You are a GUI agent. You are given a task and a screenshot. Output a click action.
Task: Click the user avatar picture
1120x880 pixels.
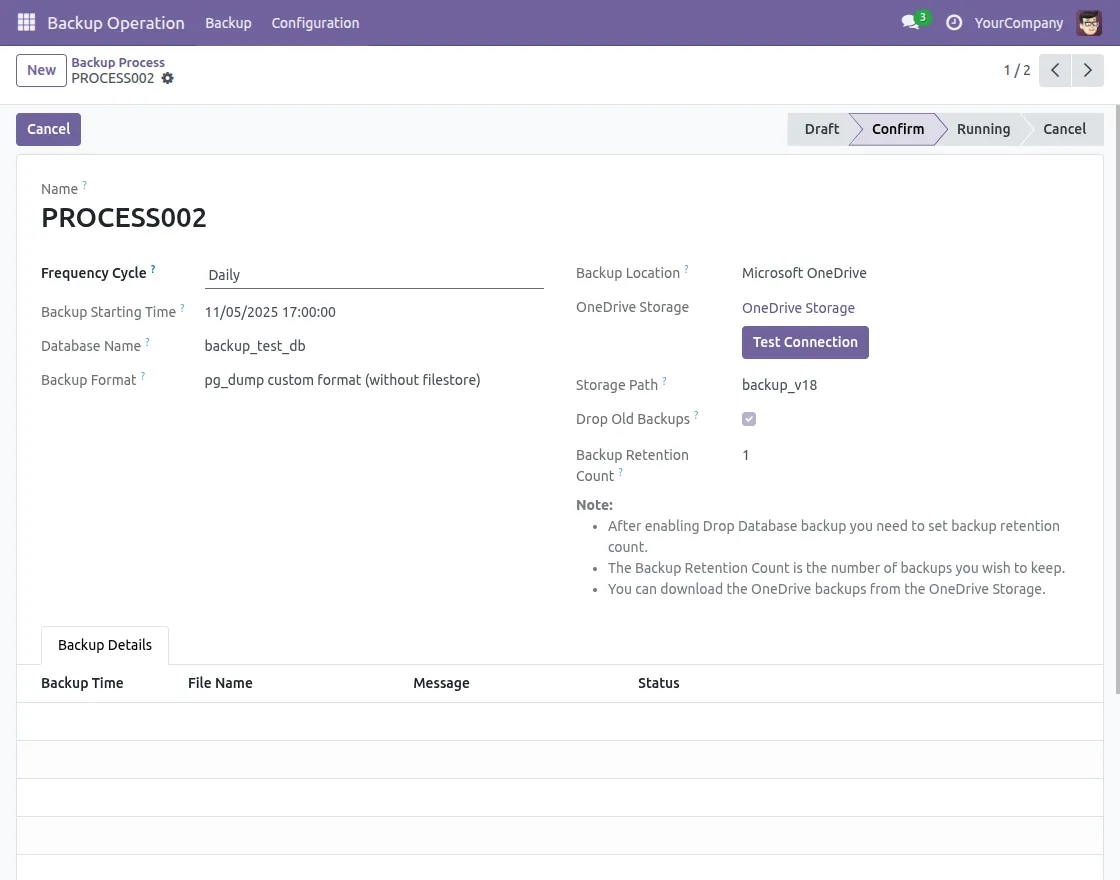pos(1089,22)
